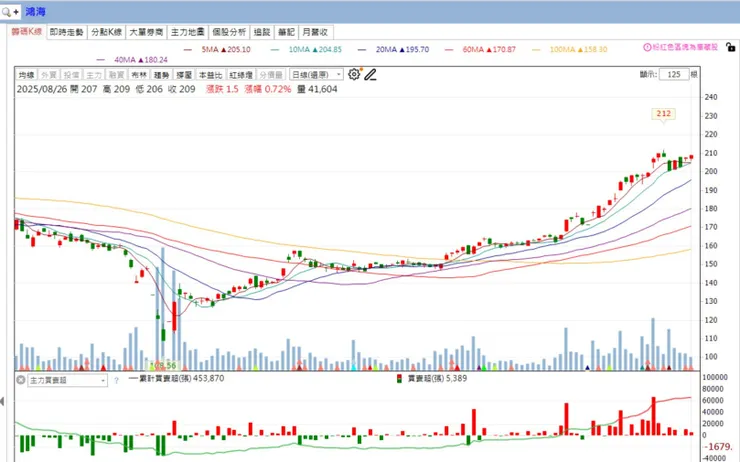
Task: Switch to the 月營收 tab
Action: [315, 32]
